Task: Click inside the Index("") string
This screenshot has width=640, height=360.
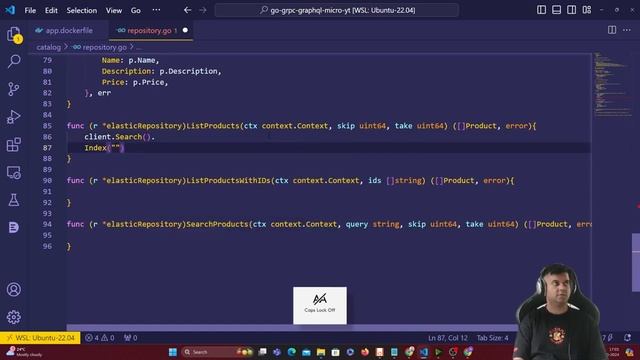Action: pos(116,148)
